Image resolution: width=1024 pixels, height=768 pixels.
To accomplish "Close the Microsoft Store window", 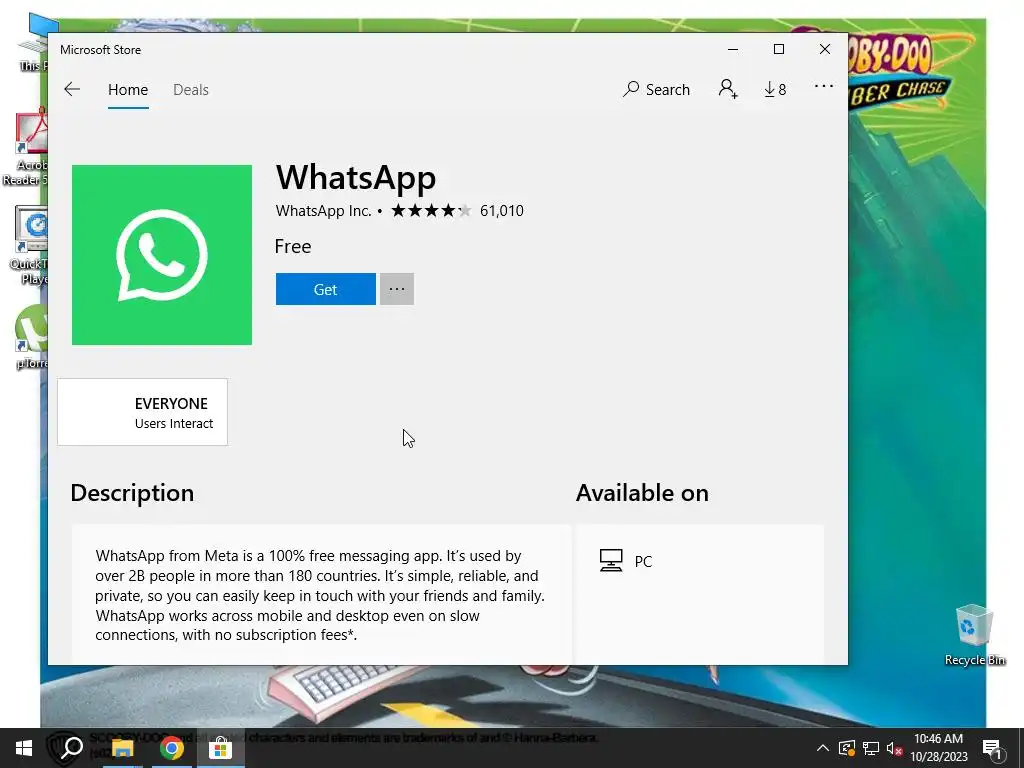I will coord(825,50).
